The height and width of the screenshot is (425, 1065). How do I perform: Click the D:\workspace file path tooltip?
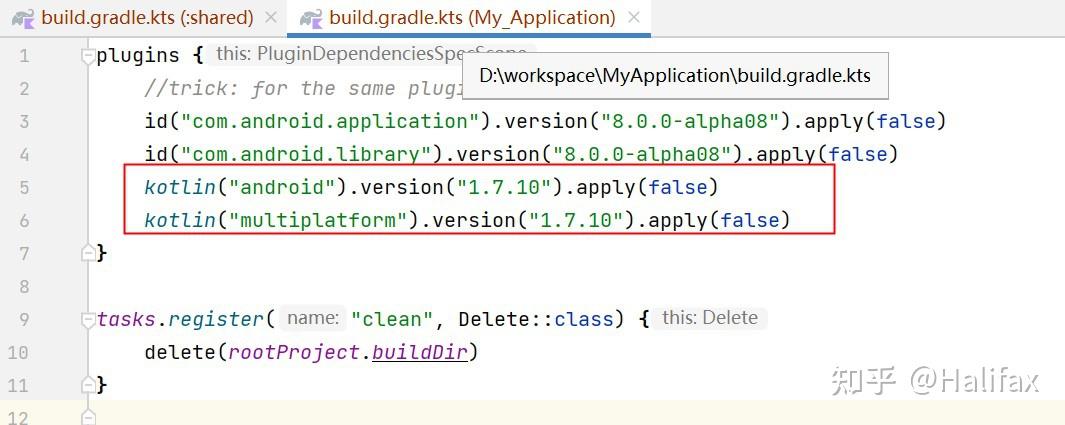(x=674, y=76)
